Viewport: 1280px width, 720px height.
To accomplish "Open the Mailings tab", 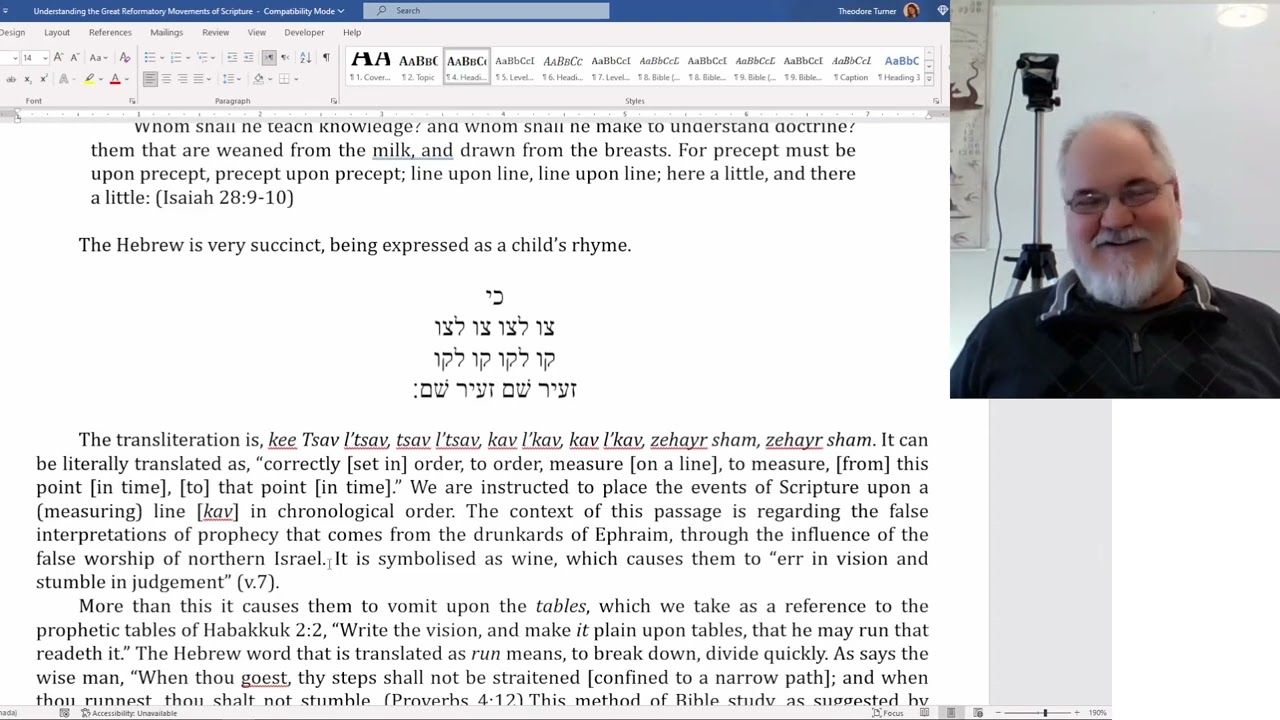I will 166,32.
